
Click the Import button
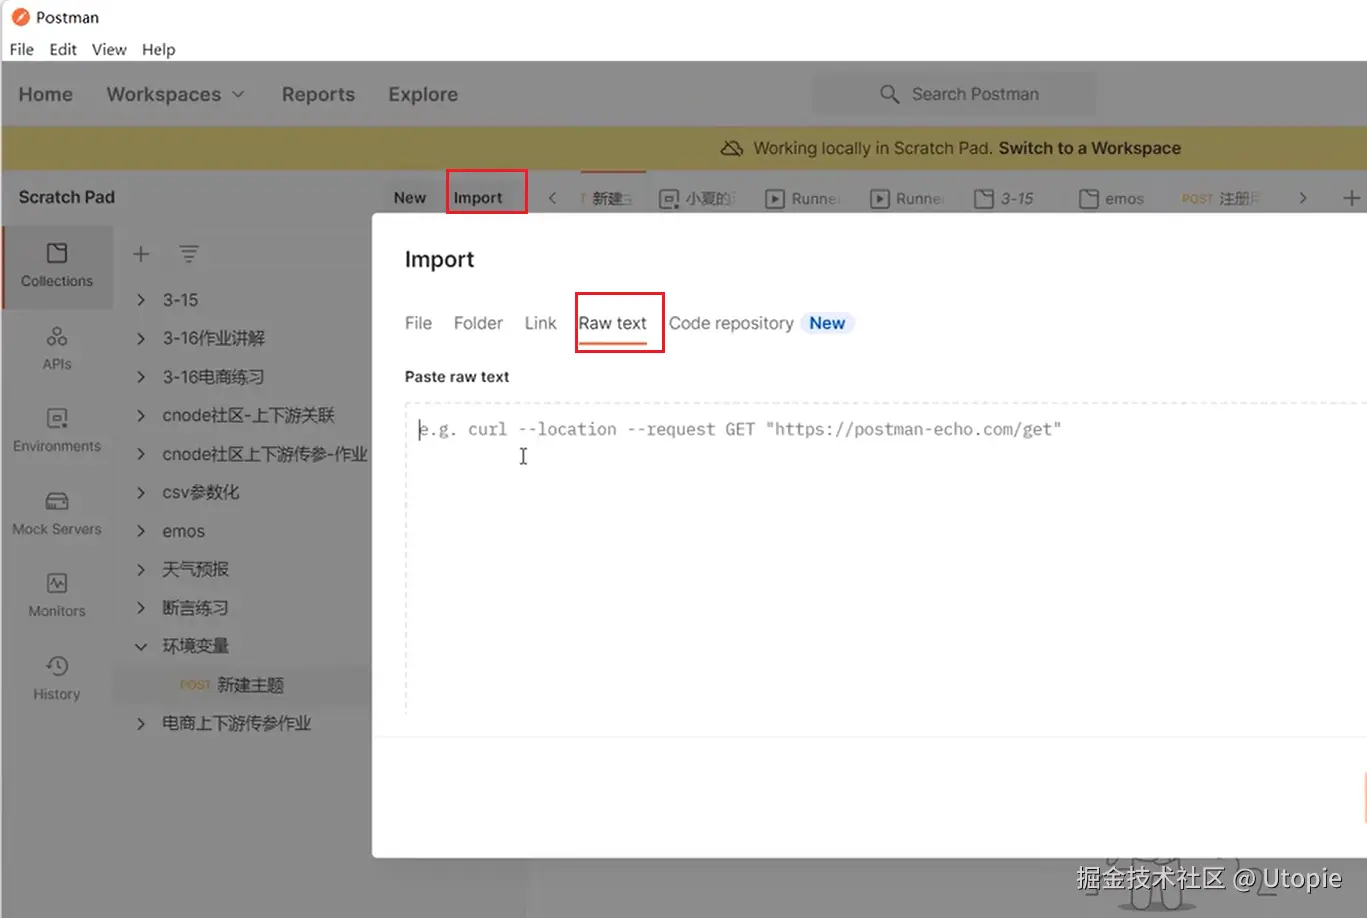point(478,198)
